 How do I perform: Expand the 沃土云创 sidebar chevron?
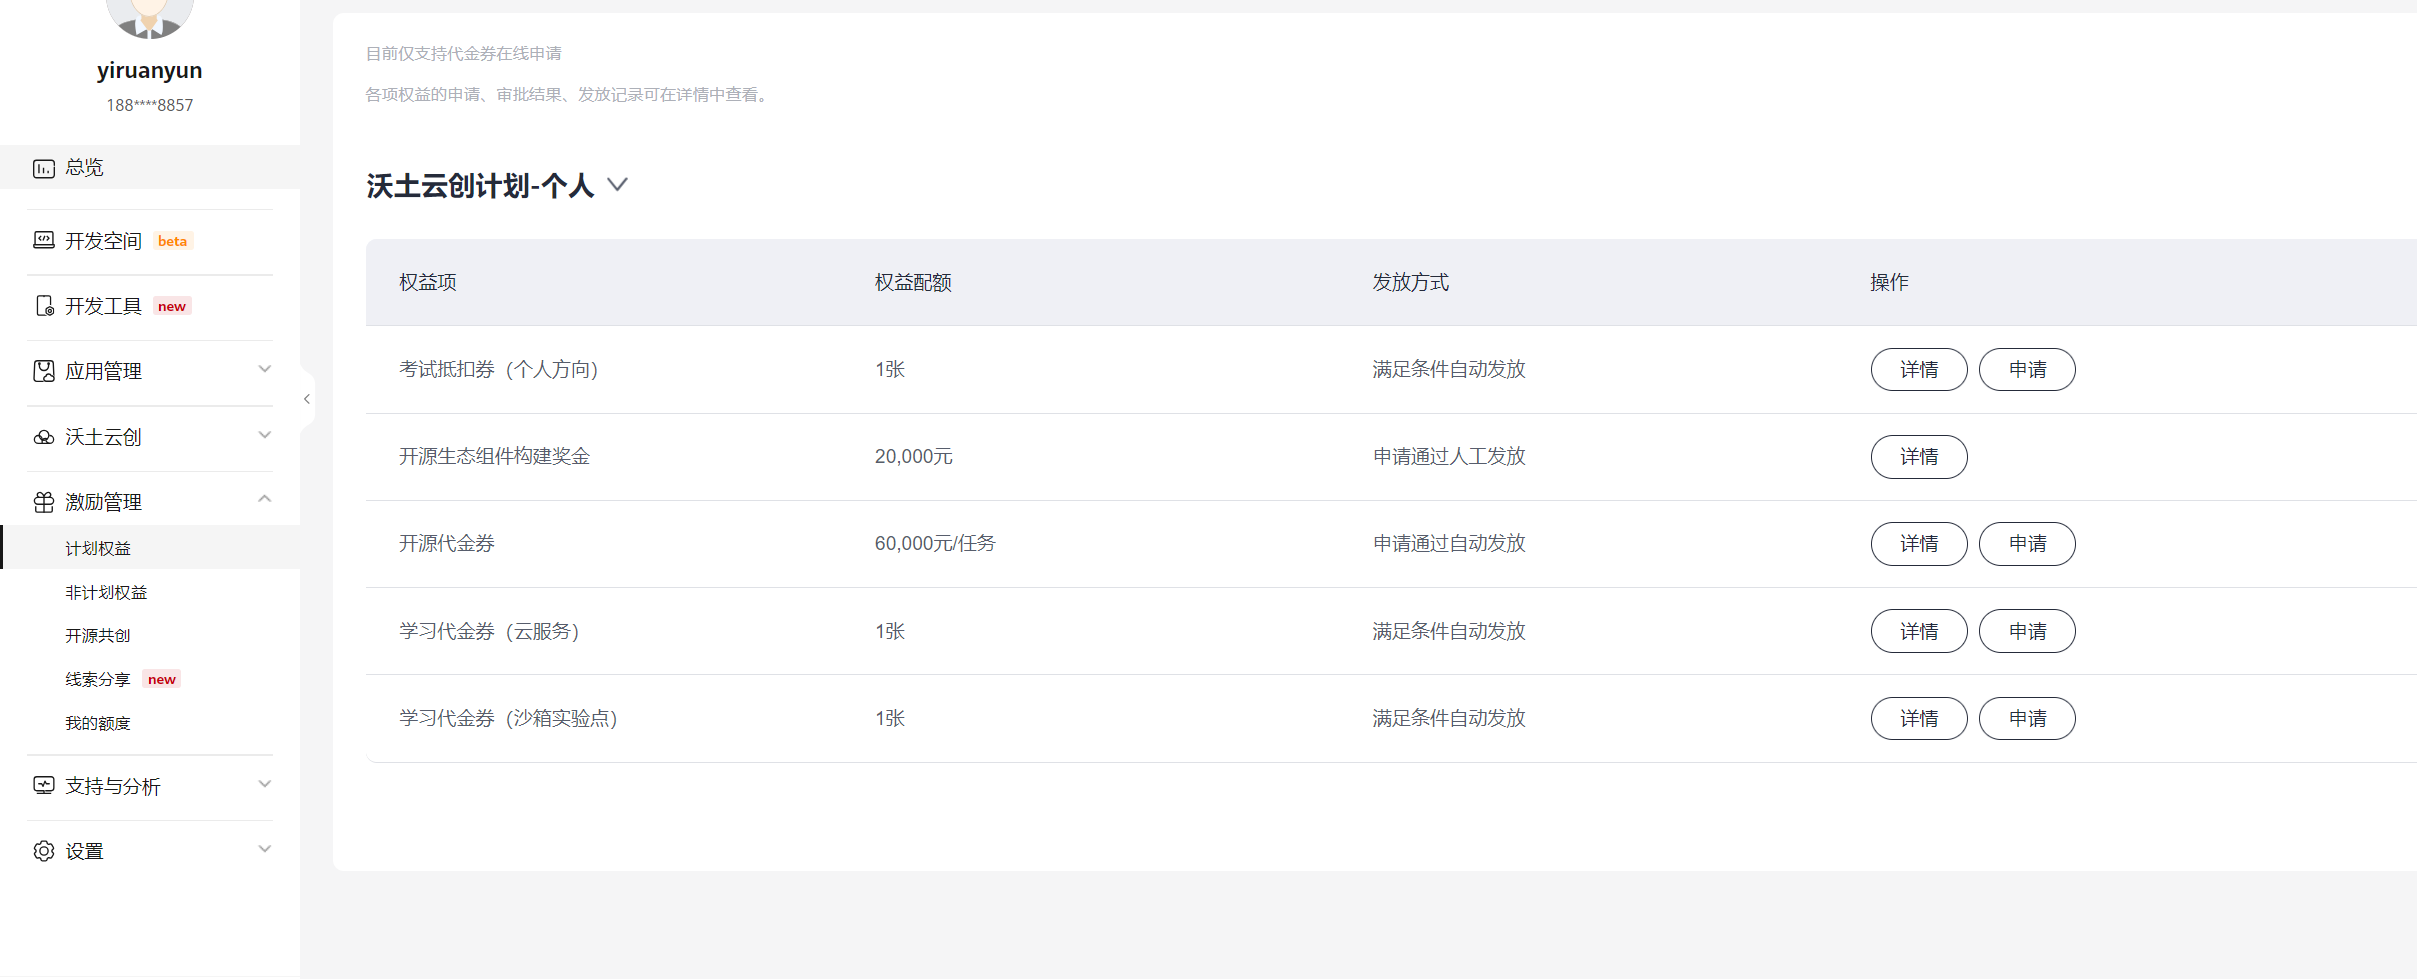tap(265, 435)
